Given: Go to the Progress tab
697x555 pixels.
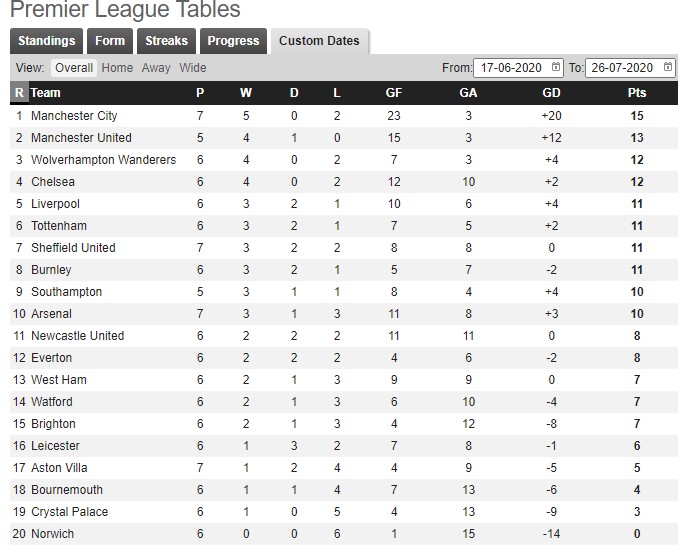Looking at the screenshot, I should (x=233, y=41).
